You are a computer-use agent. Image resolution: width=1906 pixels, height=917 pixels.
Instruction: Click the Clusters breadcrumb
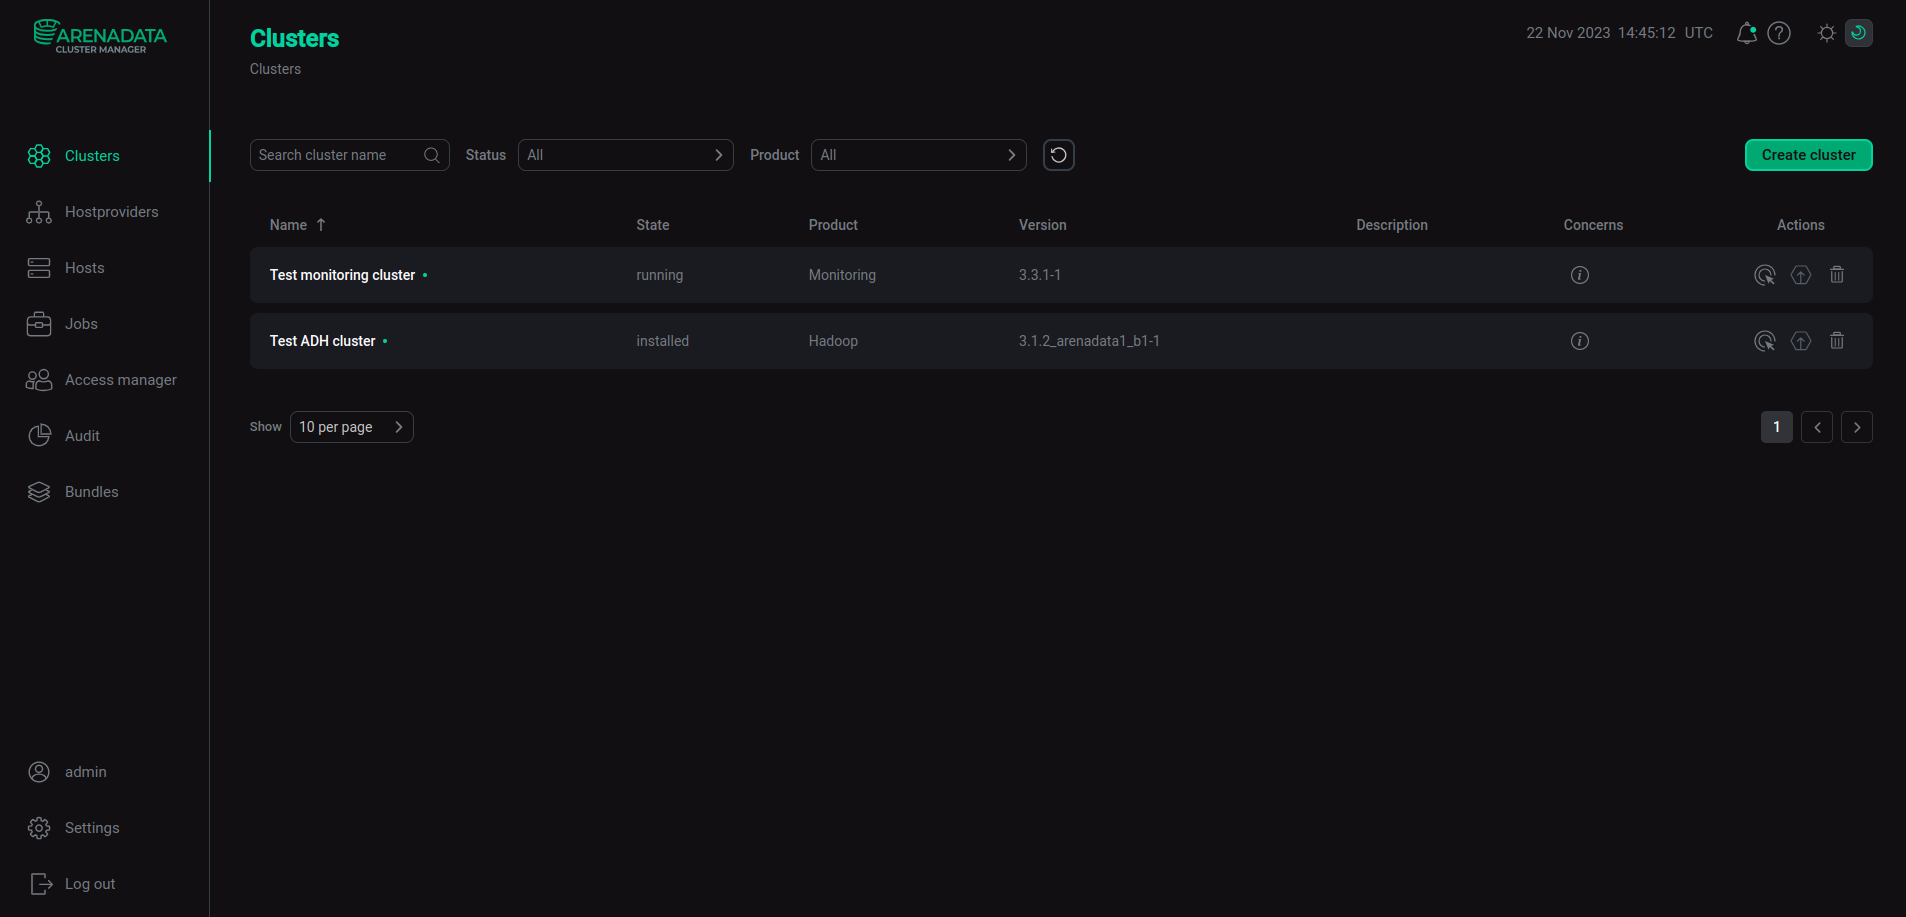(275, 69)
